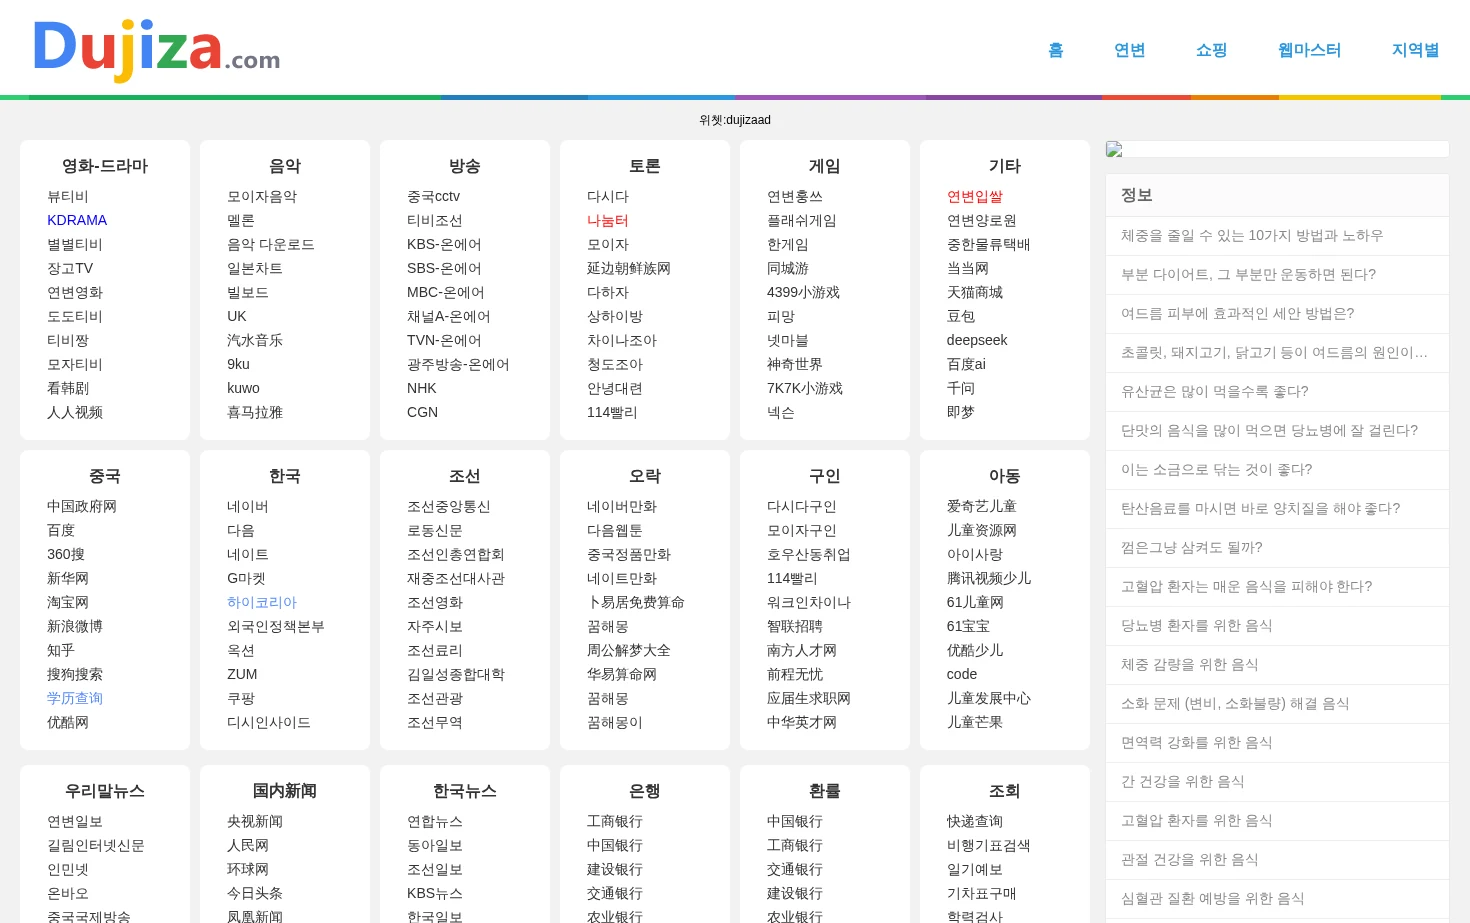The height and width of the screenshot is (923, 1470).
Task: Open the 知乎 link
Action: pos(61,650)
